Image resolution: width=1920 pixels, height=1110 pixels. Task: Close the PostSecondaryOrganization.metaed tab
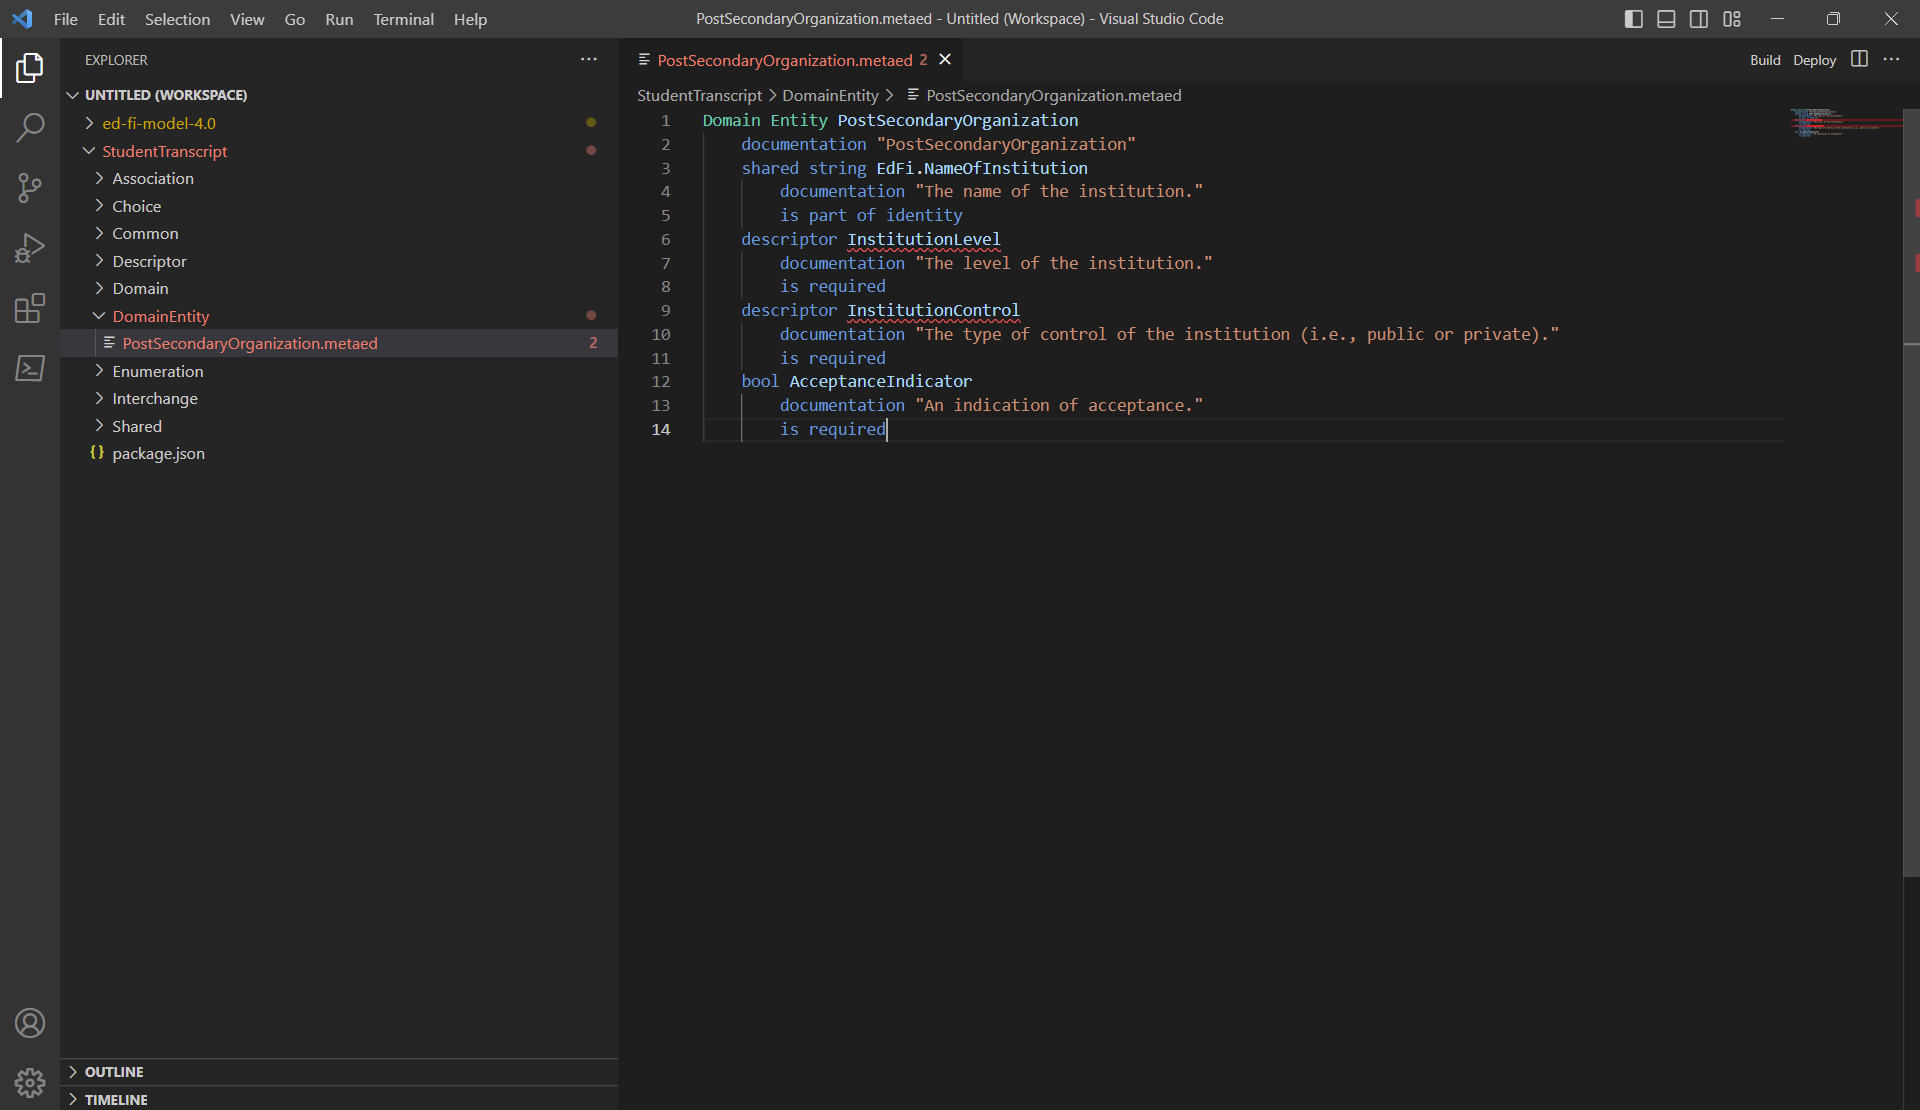(945, 60)
